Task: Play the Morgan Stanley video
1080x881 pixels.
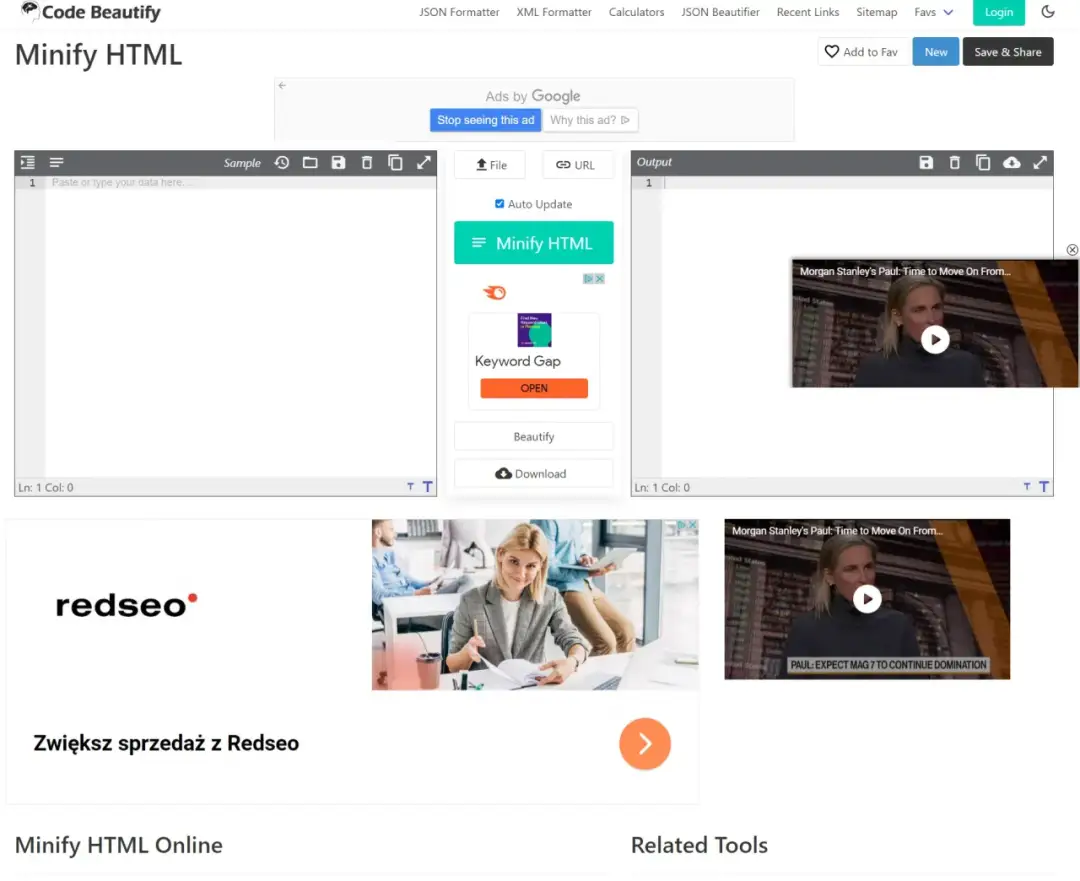Action: pos(935,339)
